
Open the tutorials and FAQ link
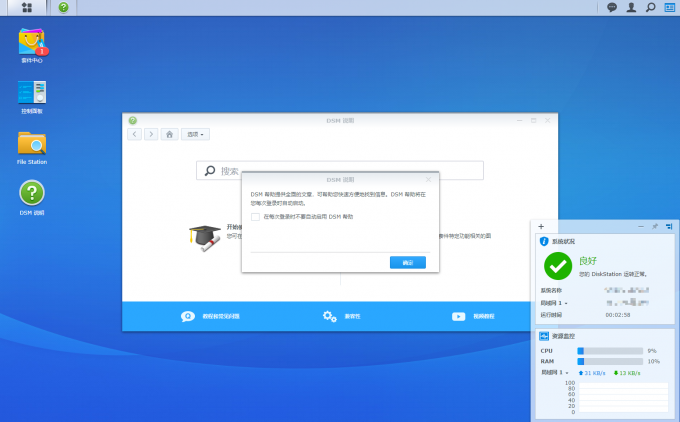click(x=210, y=316)
